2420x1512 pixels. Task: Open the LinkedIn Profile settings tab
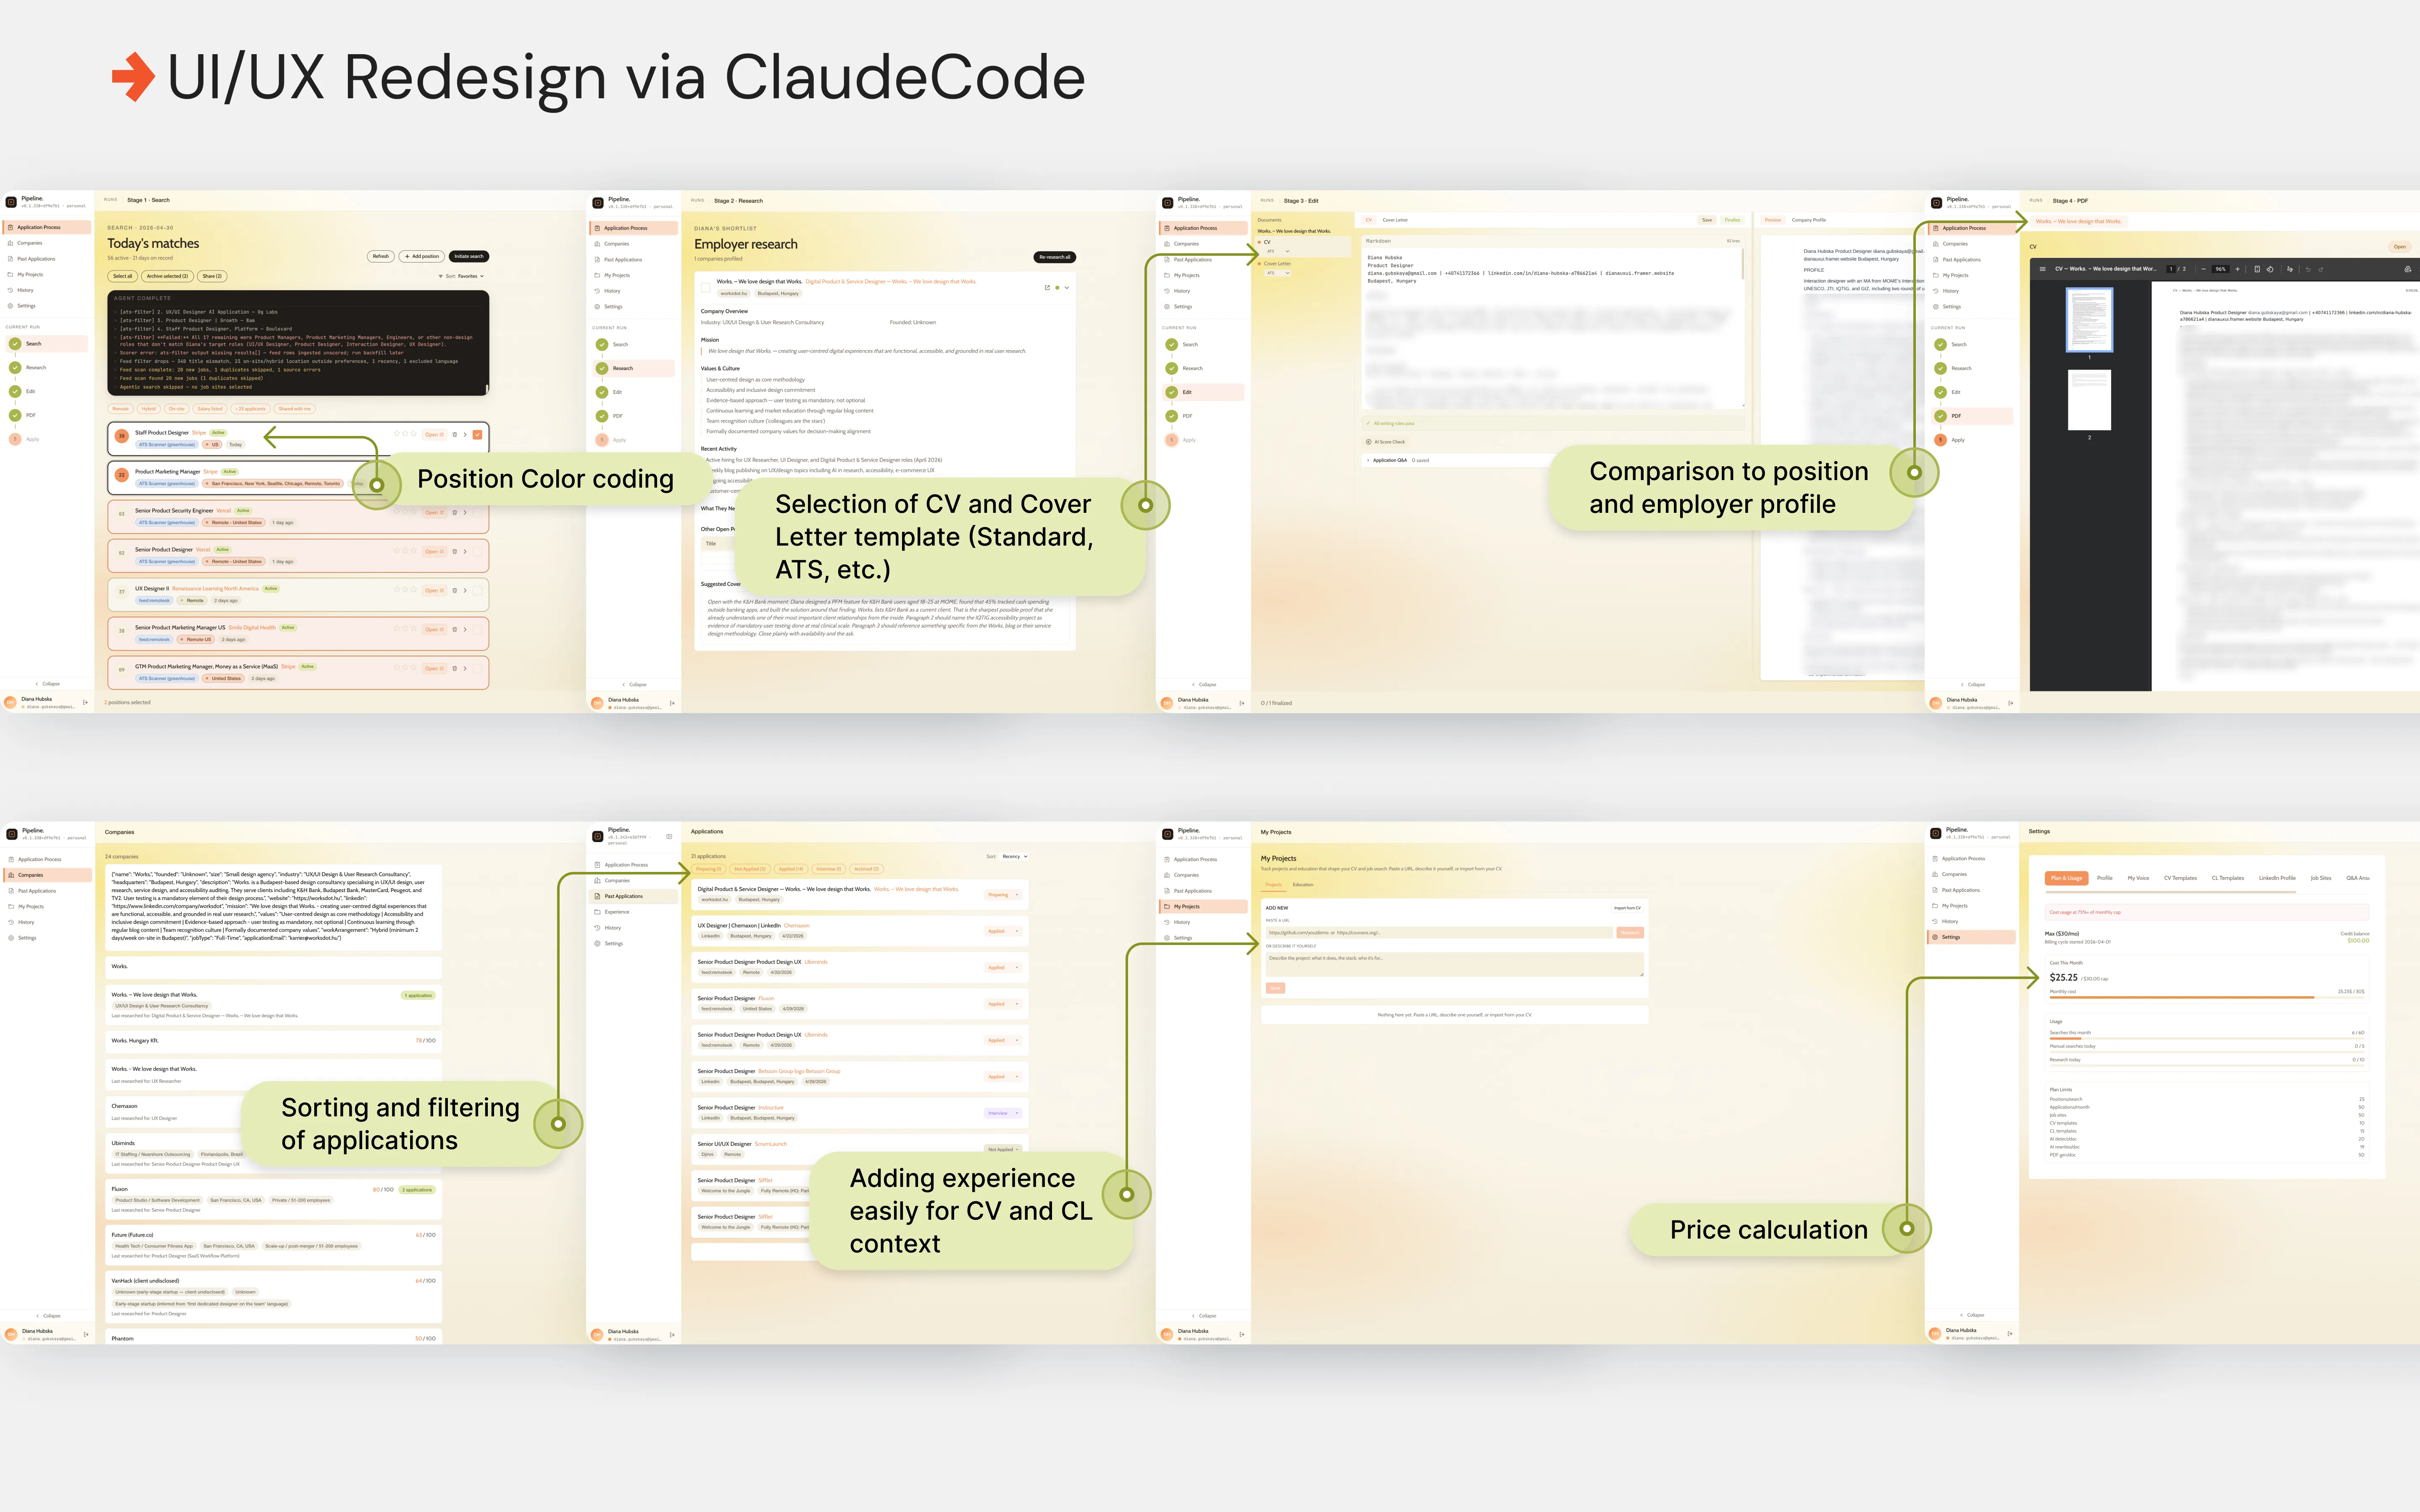(2277, 878)
